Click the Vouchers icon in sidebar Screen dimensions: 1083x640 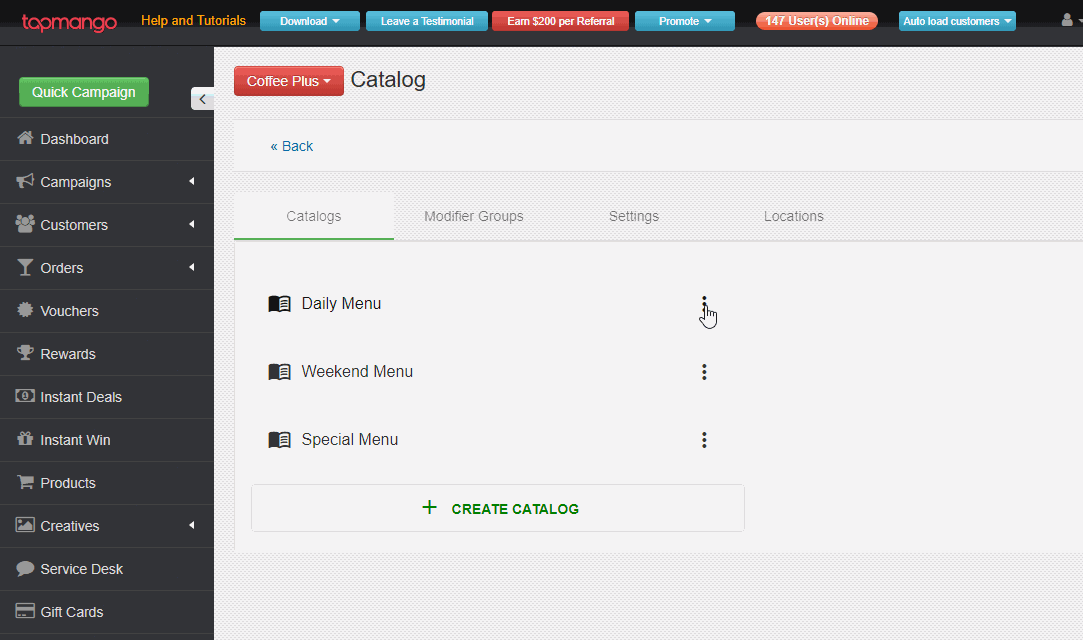pyautogui.click(x=23, y=311)
